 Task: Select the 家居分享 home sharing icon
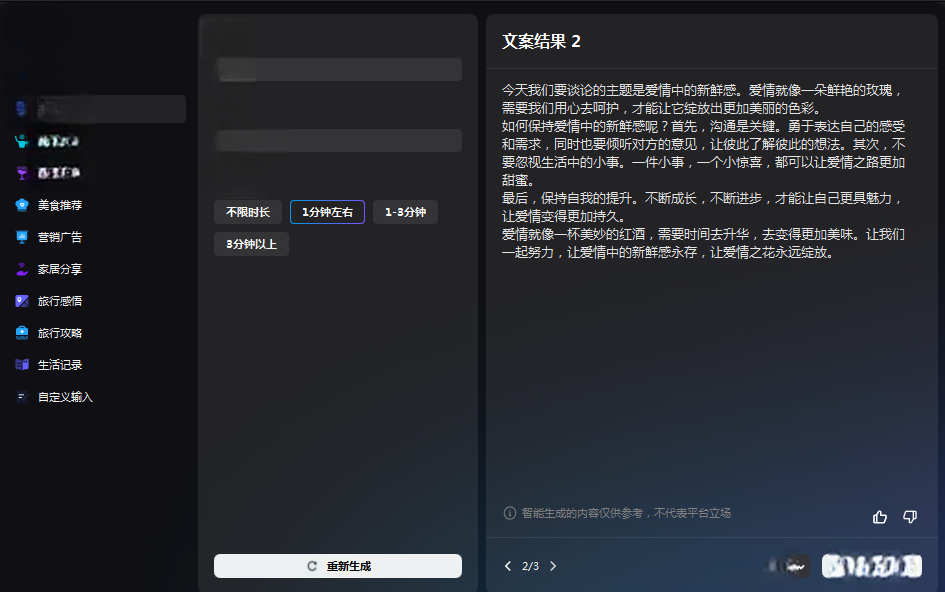22,269
